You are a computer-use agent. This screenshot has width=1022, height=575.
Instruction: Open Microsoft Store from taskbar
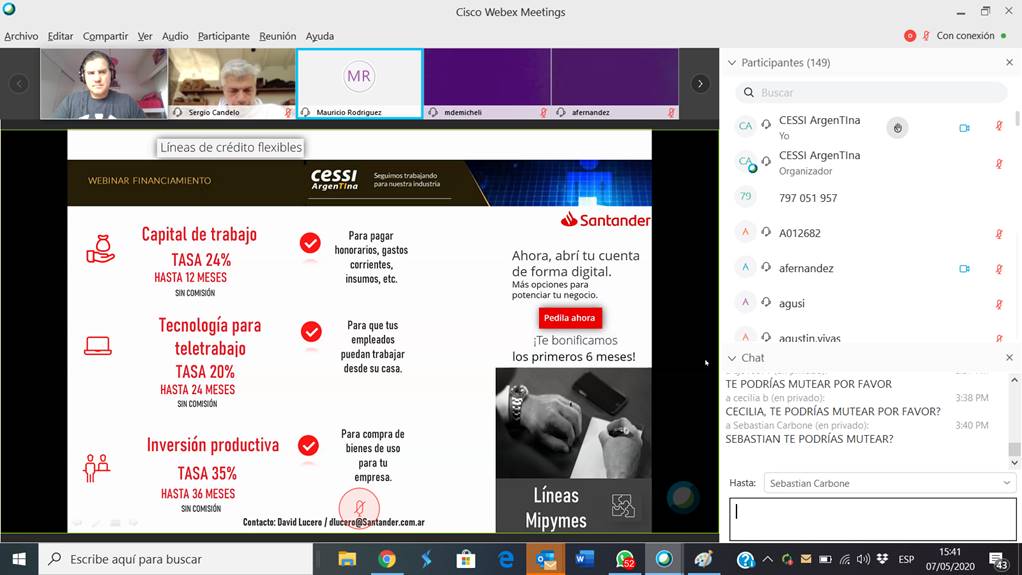tap(466, 559)
